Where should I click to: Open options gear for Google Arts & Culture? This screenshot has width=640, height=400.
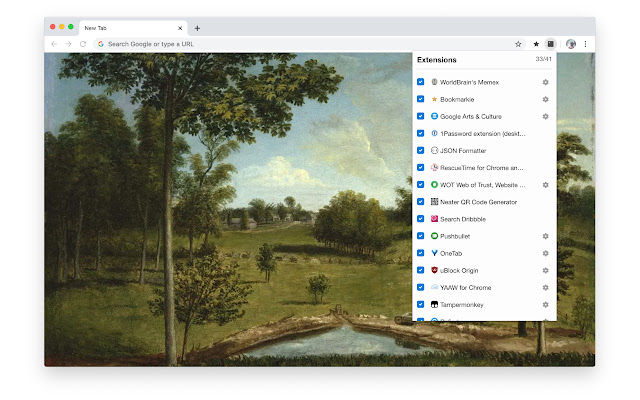pos(545,116)
